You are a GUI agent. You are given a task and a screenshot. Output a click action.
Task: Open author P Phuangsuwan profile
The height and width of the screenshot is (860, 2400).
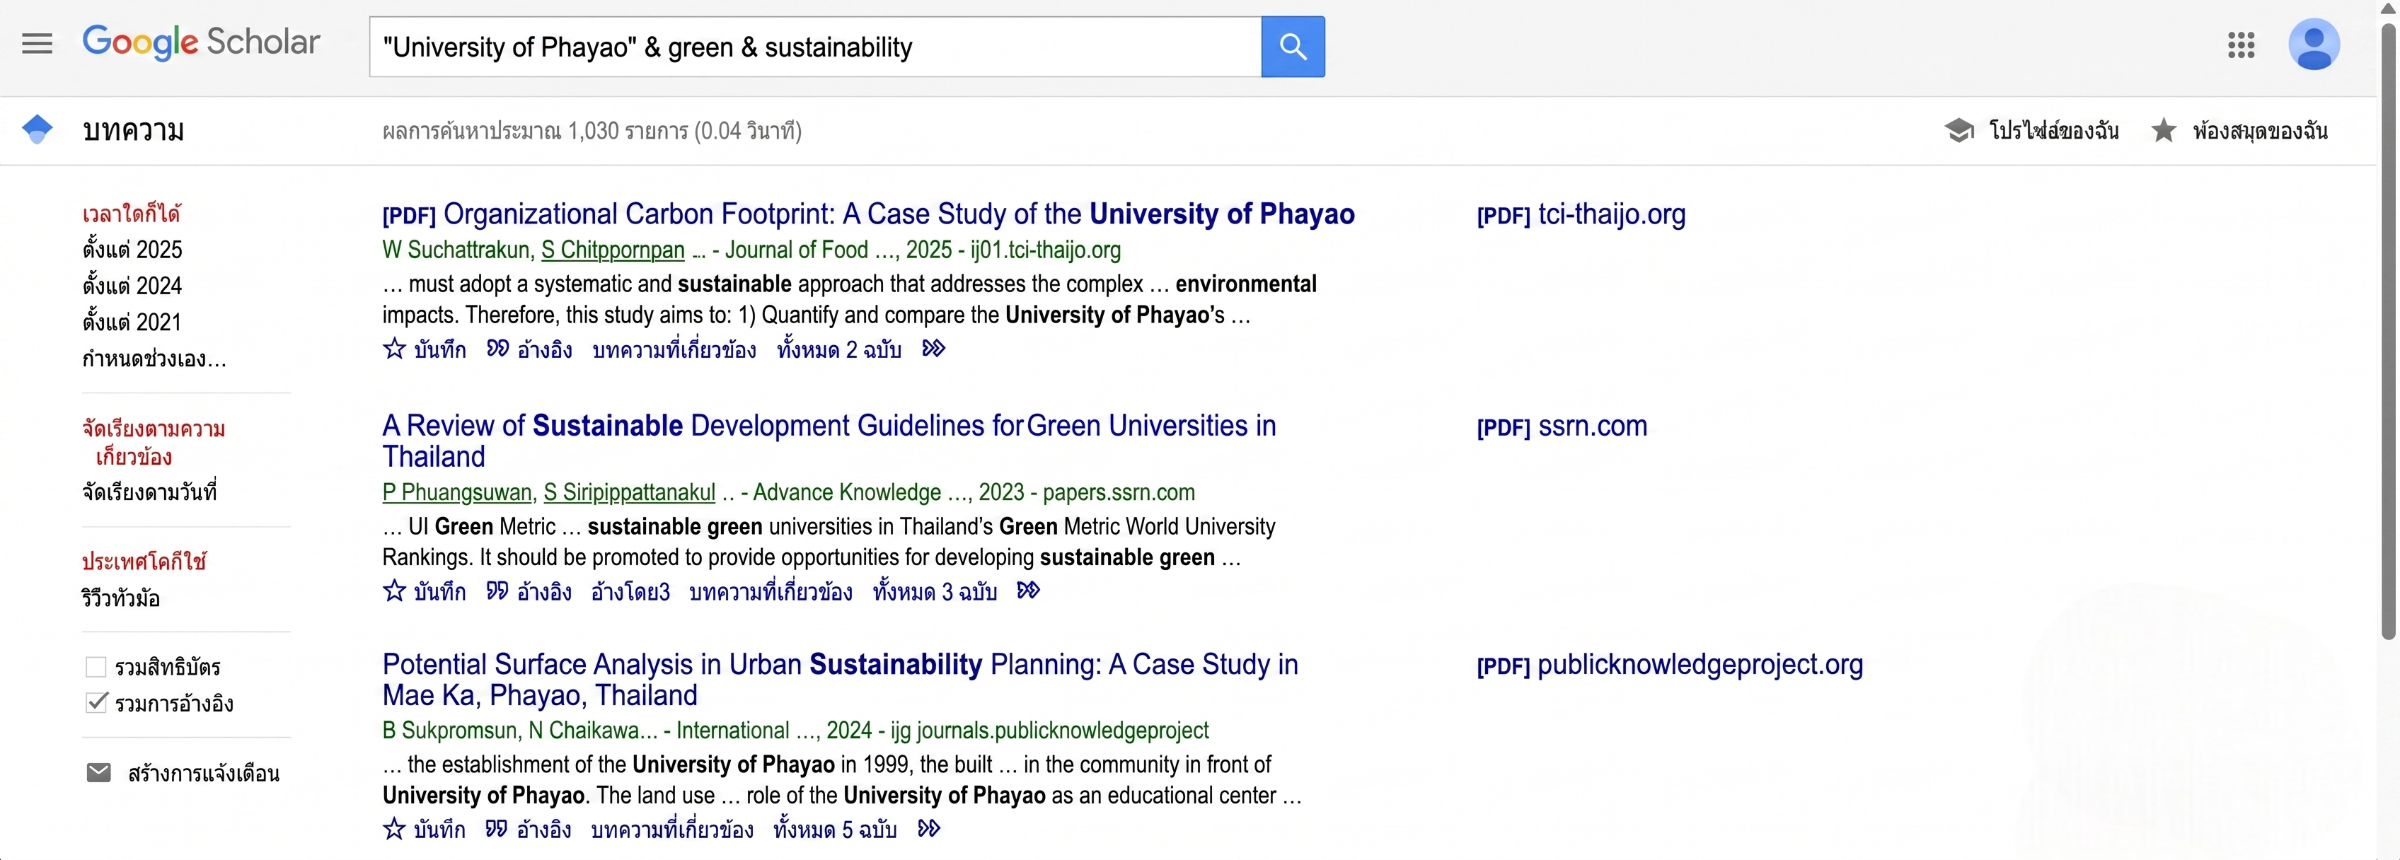coord(457,492)
